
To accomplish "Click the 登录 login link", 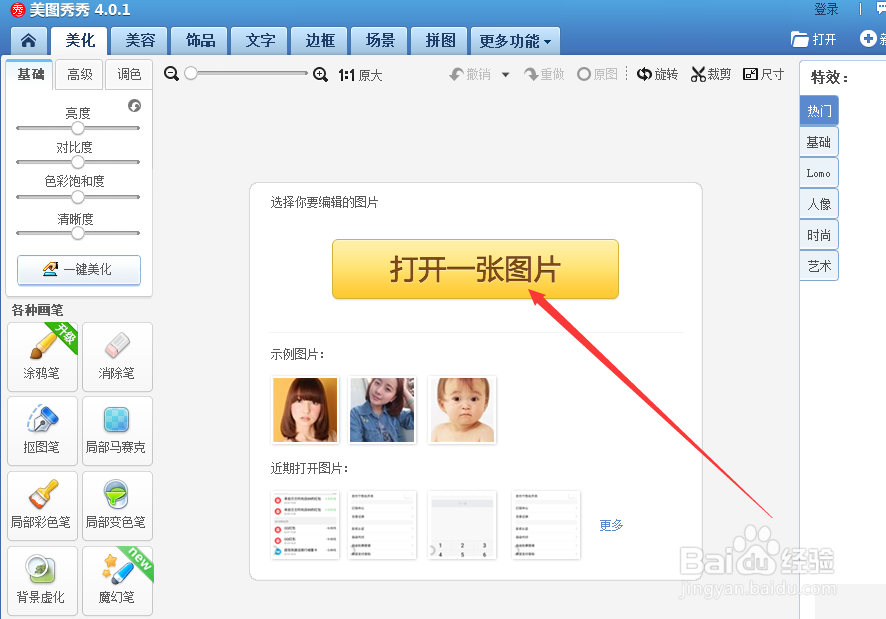I will (x=826, y=9).
